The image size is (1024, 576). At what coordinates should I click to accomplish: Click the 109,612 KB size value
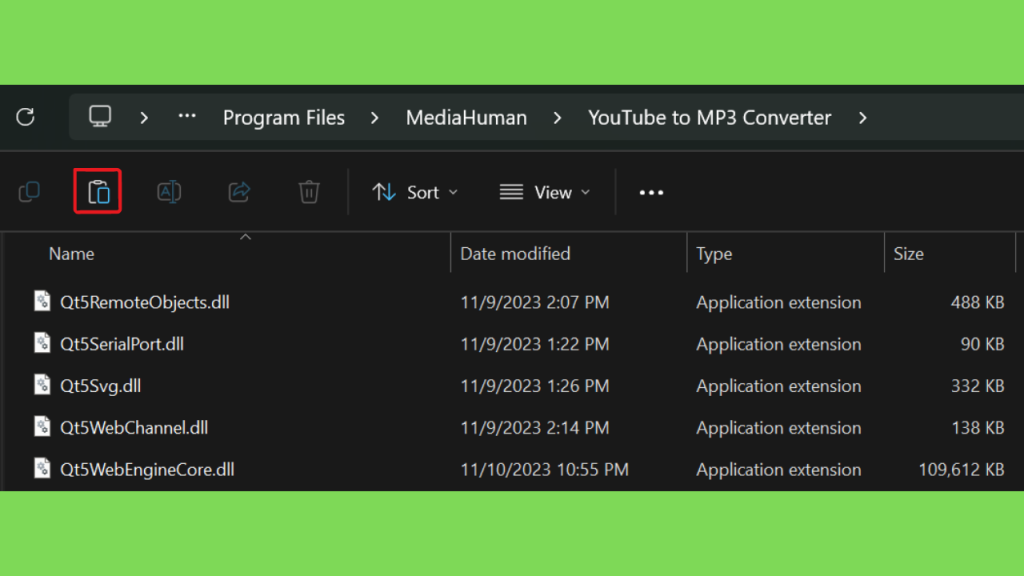tap(961, 470)
